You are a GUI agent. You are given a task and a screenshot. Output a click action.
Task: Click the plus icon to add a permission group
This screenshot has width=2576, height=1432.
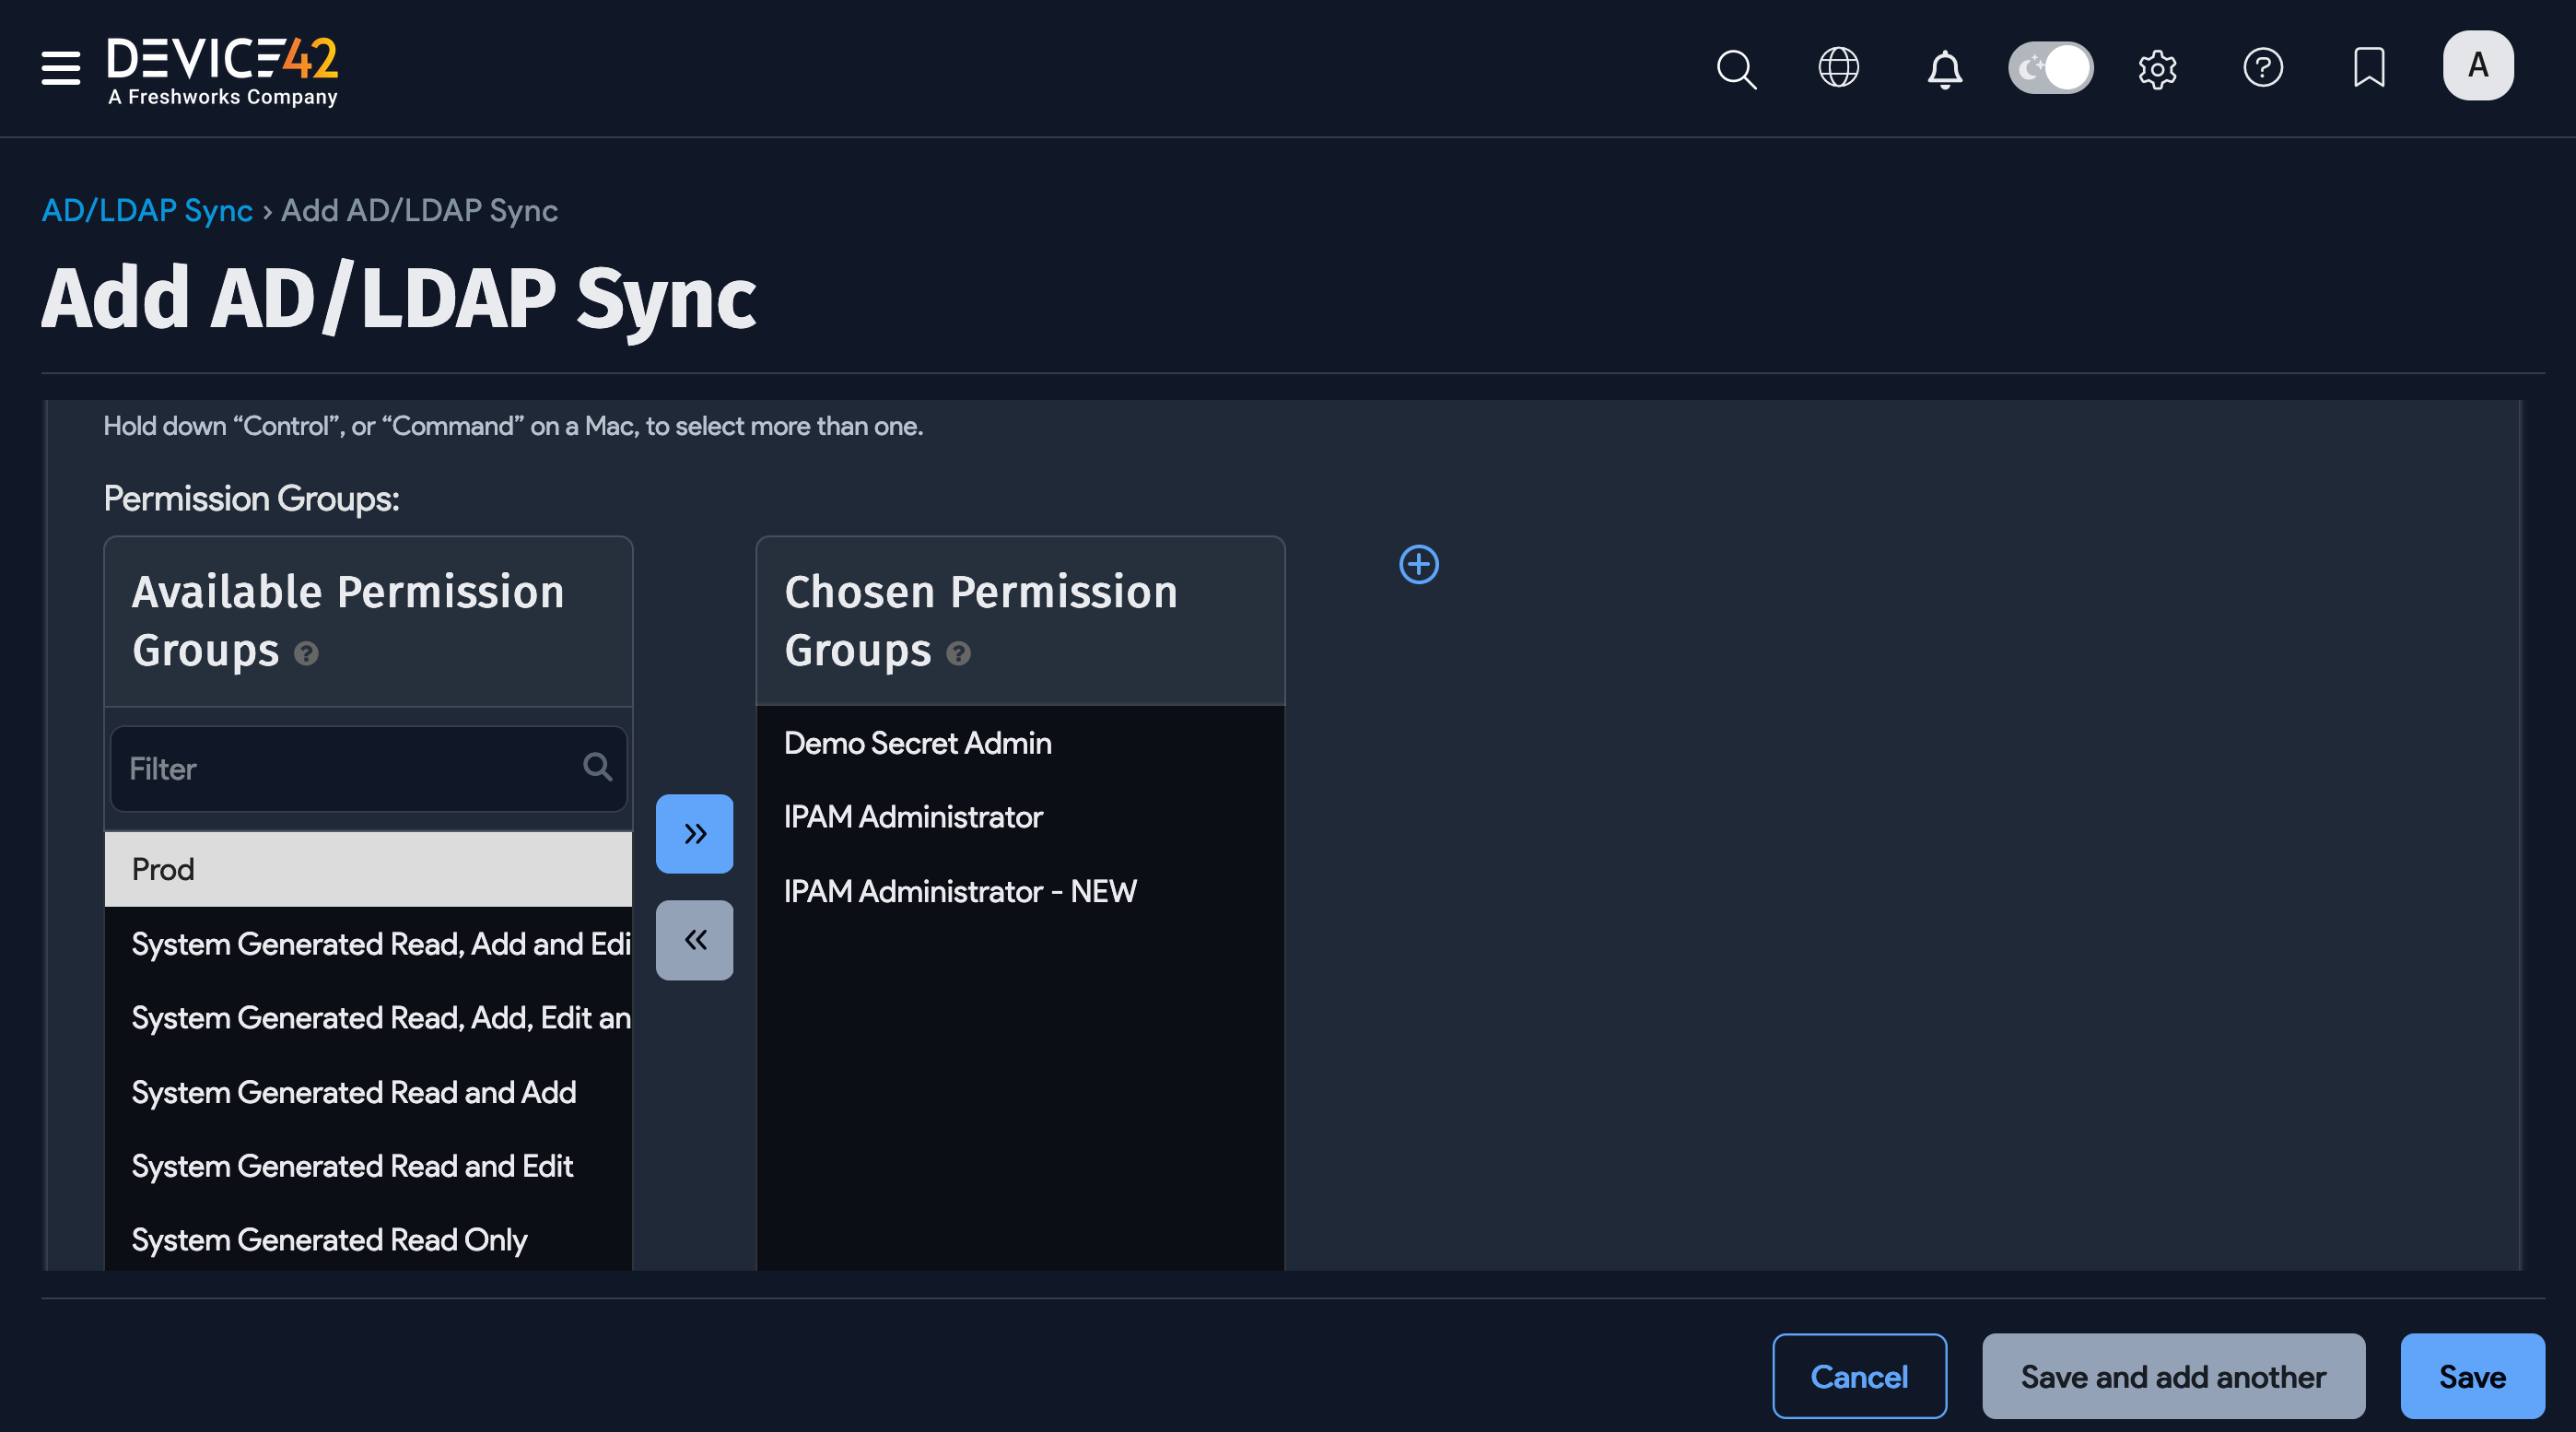tap(1418, 564)
